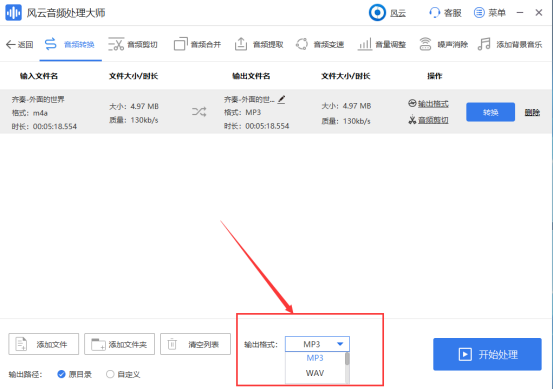Viewport: 554px width, 389px height.
Task: Click 删除 to remove the file
Action: point(532,113)
